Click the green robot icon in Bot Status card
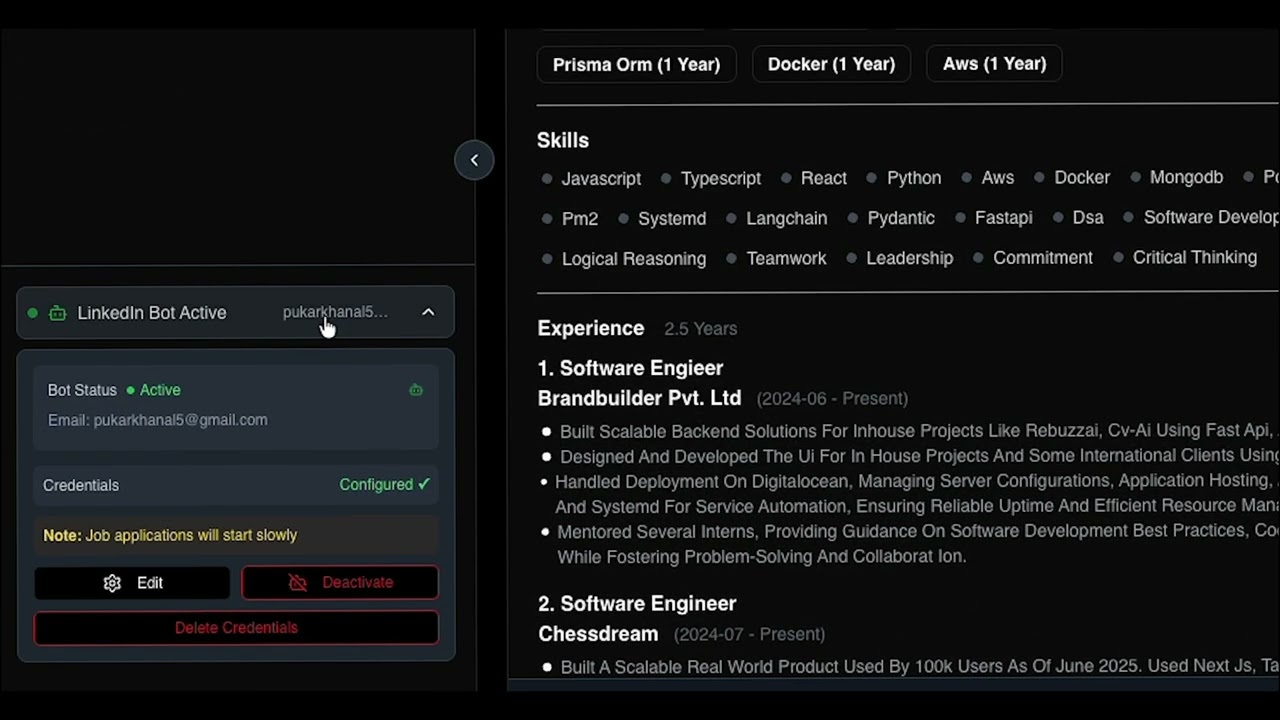The height and width of the screenshot is (720, 1280). (416, 390)
